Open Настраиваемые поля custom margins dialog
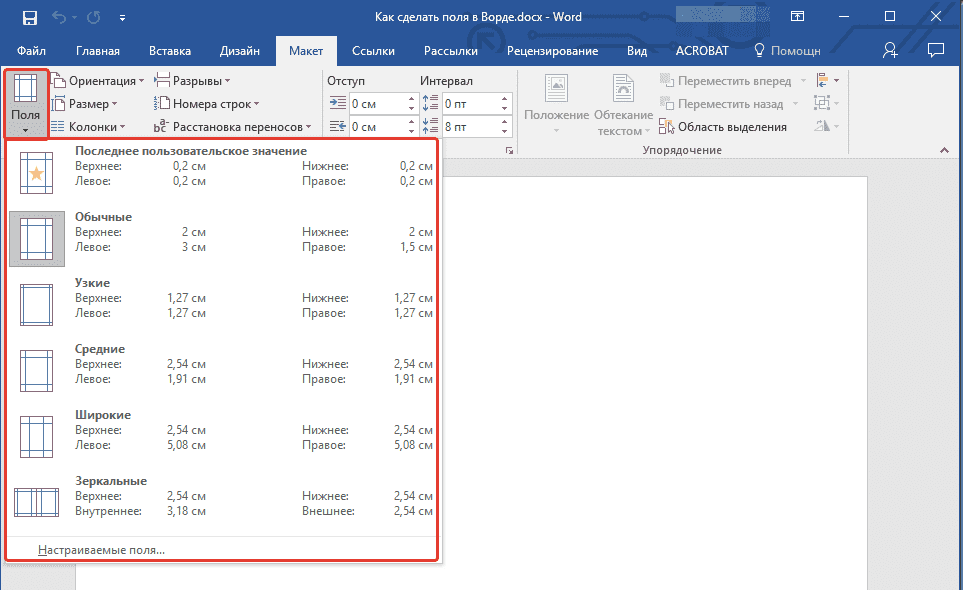The height and width of the screenshot is (590, 963). click(101, 550)
